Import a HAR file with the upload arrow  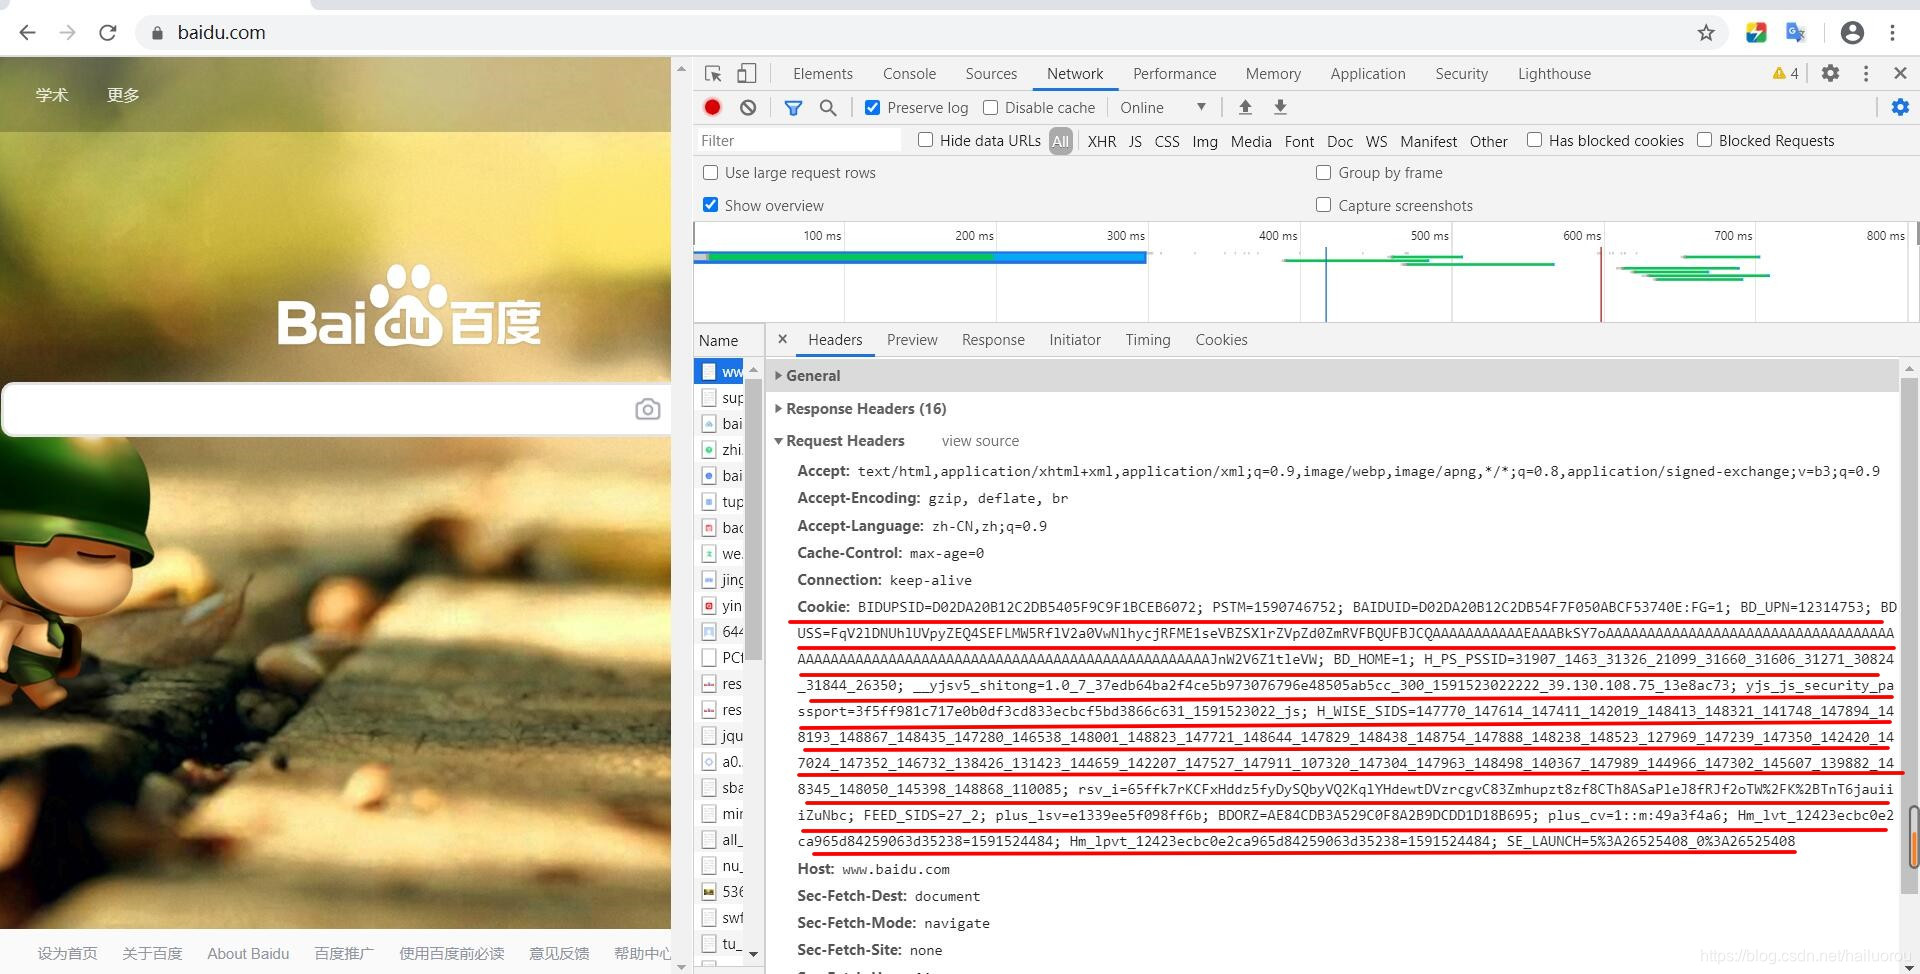(x=1245, y=107)
